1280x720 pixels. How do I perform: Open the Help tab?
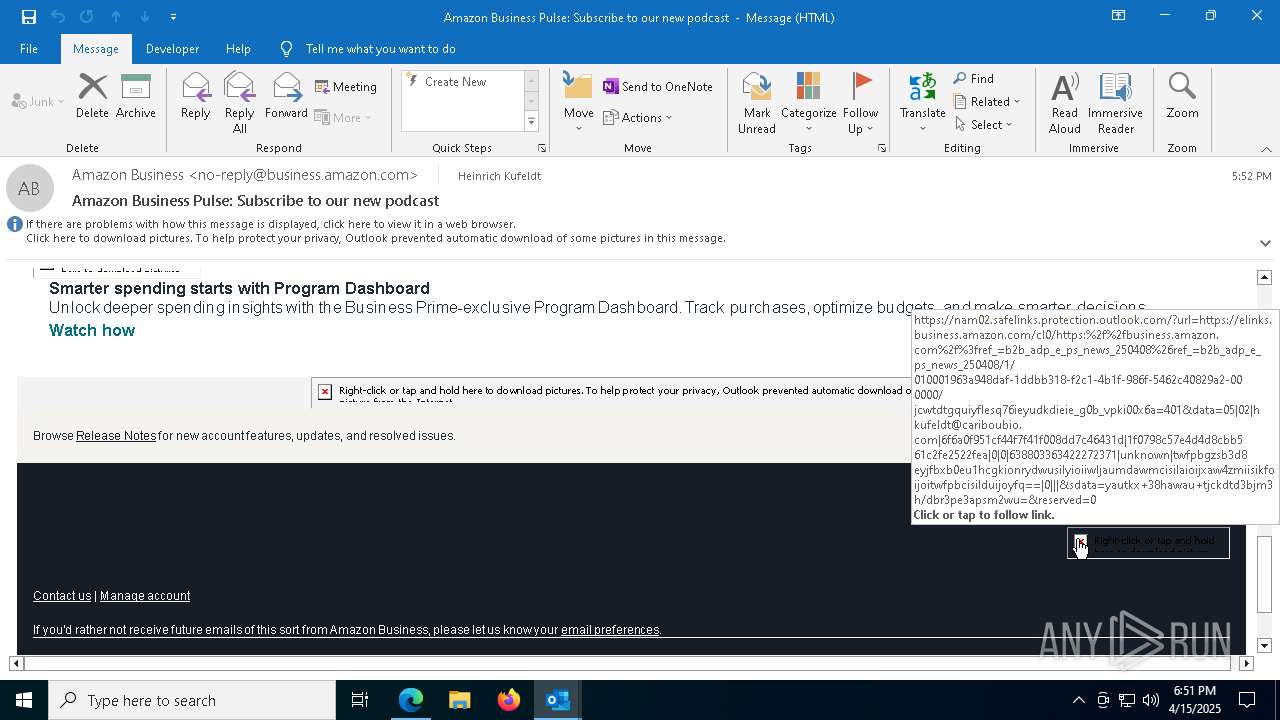[x=238, y=49]
